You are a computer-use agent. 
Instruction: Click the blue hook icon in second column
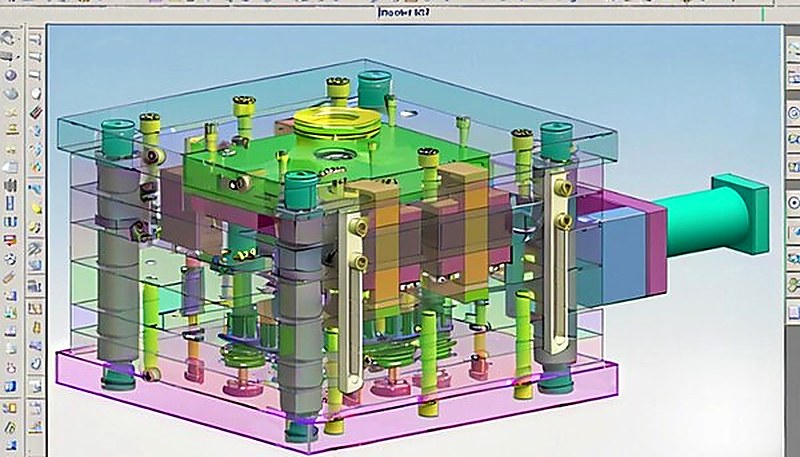click(37, 364)
